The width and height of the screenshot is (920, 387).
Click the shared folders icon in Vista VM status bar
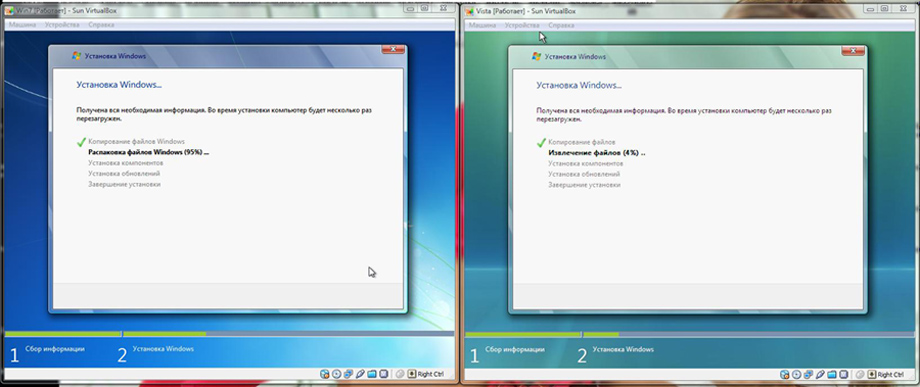click(832, 374)
